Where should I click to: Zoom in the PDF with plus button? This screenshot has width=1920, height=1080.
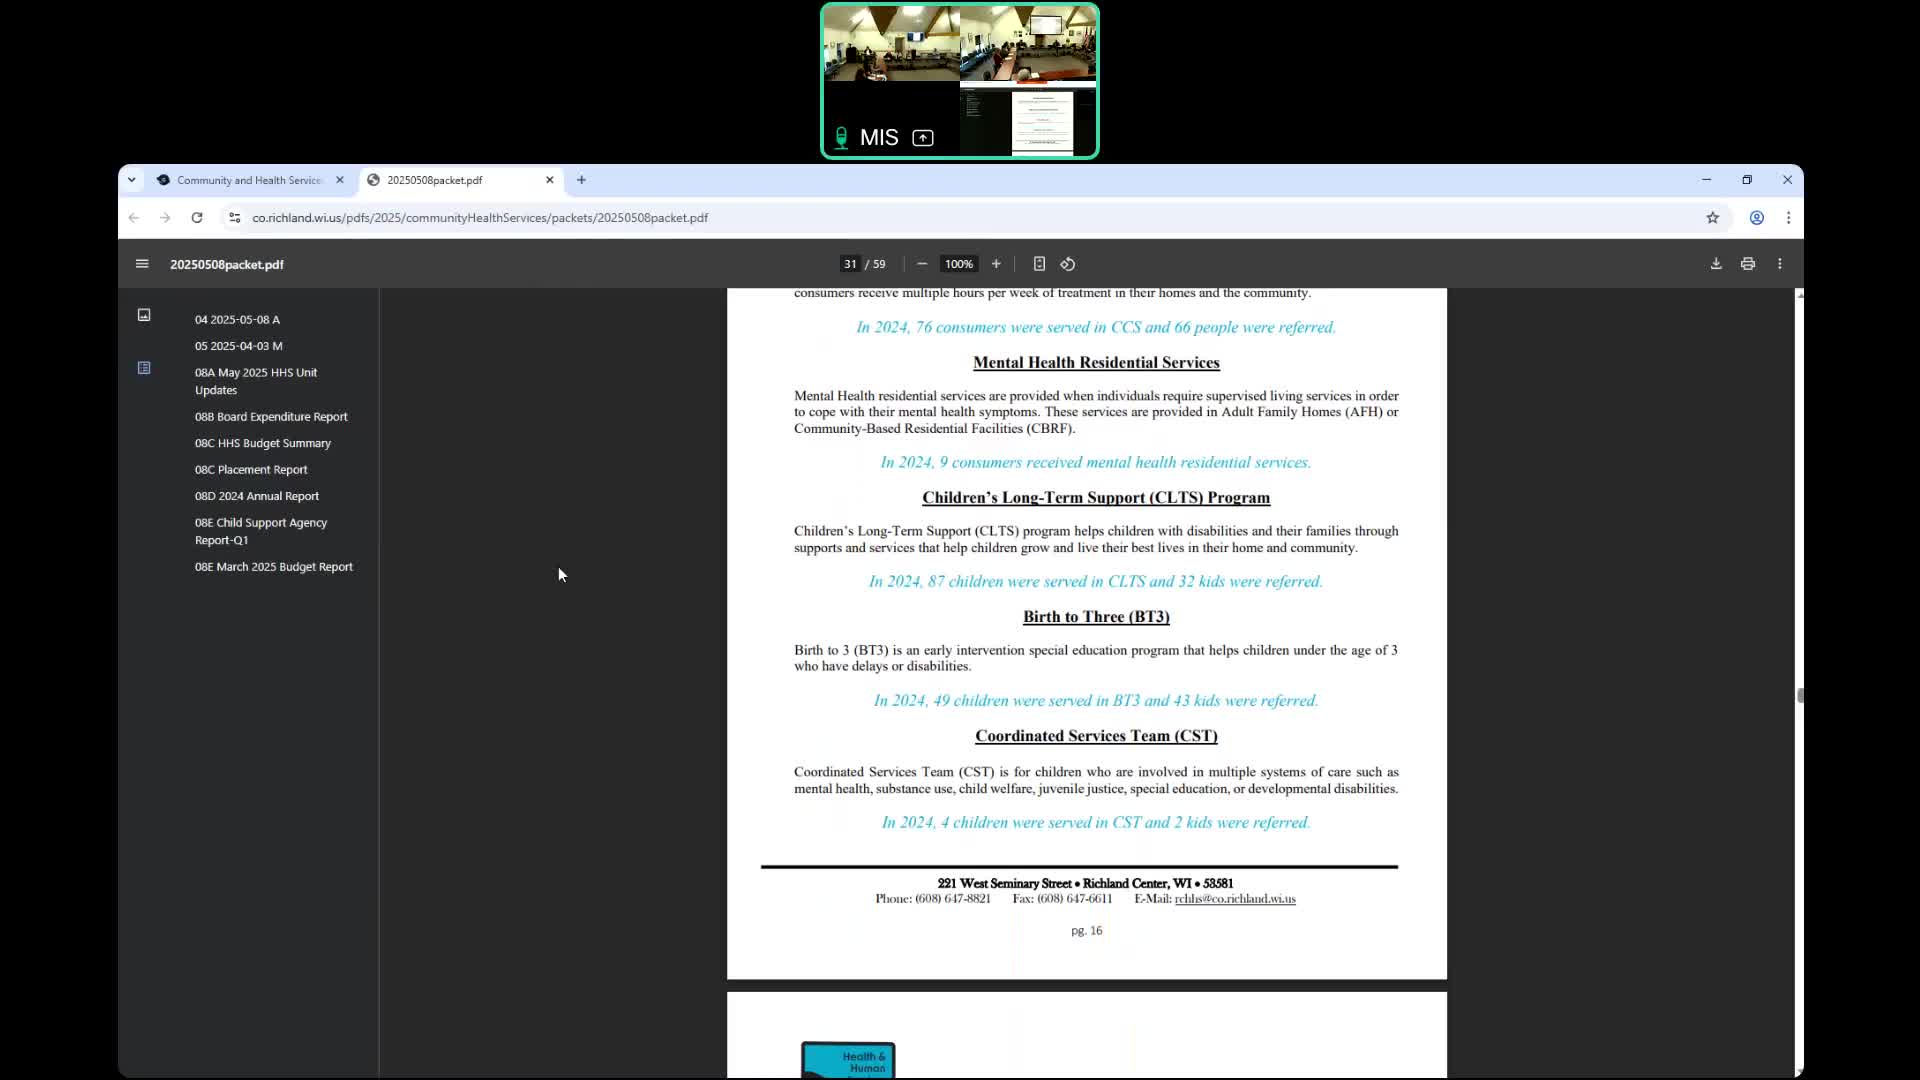click(x=996, y=264)
